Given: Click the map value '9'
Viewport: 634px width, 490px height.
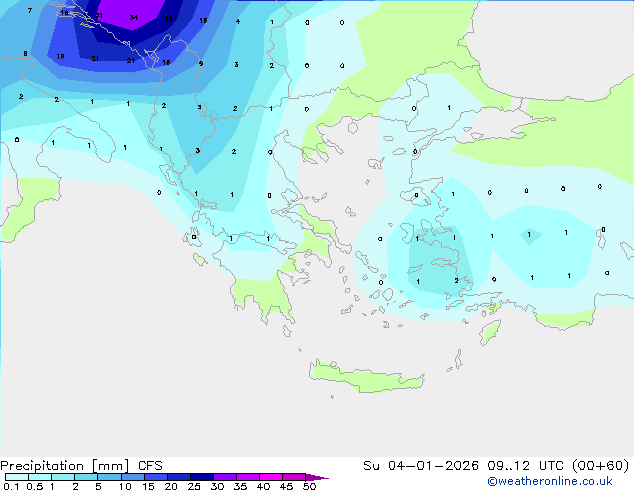Looking at the screenshot, I should [x=201, y=63].
